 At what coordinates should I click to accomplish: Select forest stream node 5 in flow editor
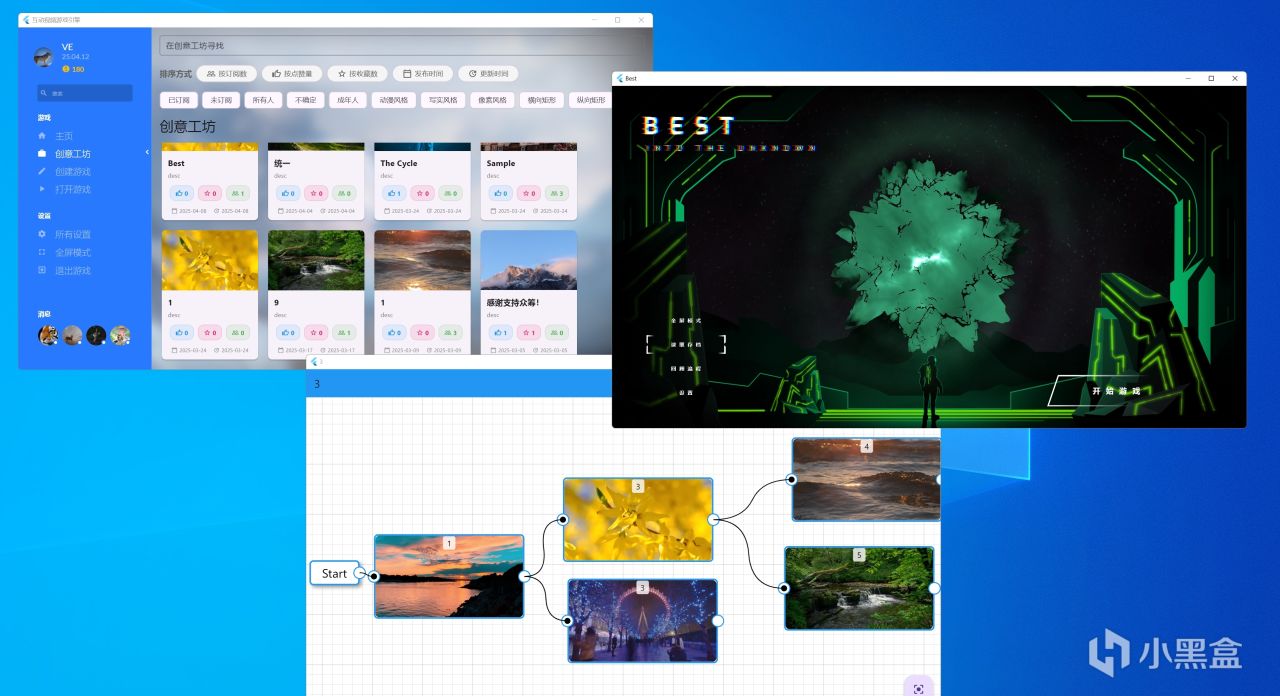point(859,588)
